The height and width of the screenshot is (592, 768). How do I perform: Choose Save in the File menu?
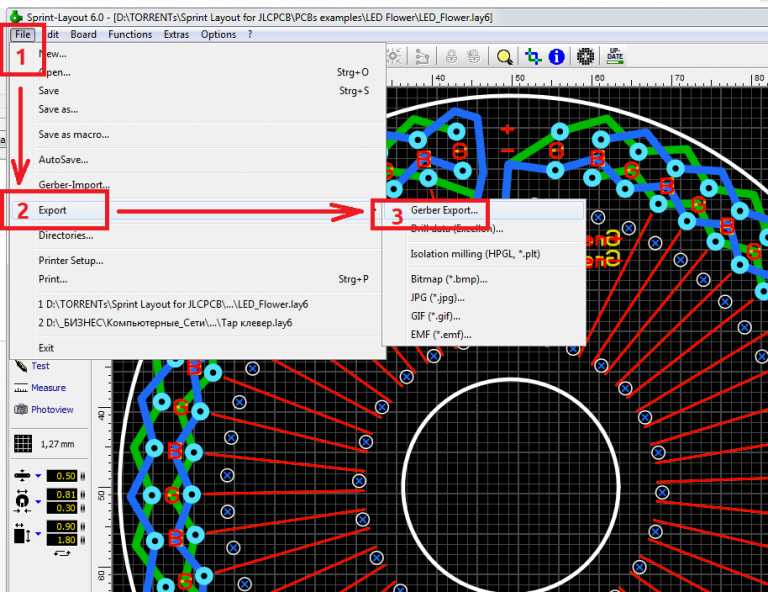click(x=198, y=91)
